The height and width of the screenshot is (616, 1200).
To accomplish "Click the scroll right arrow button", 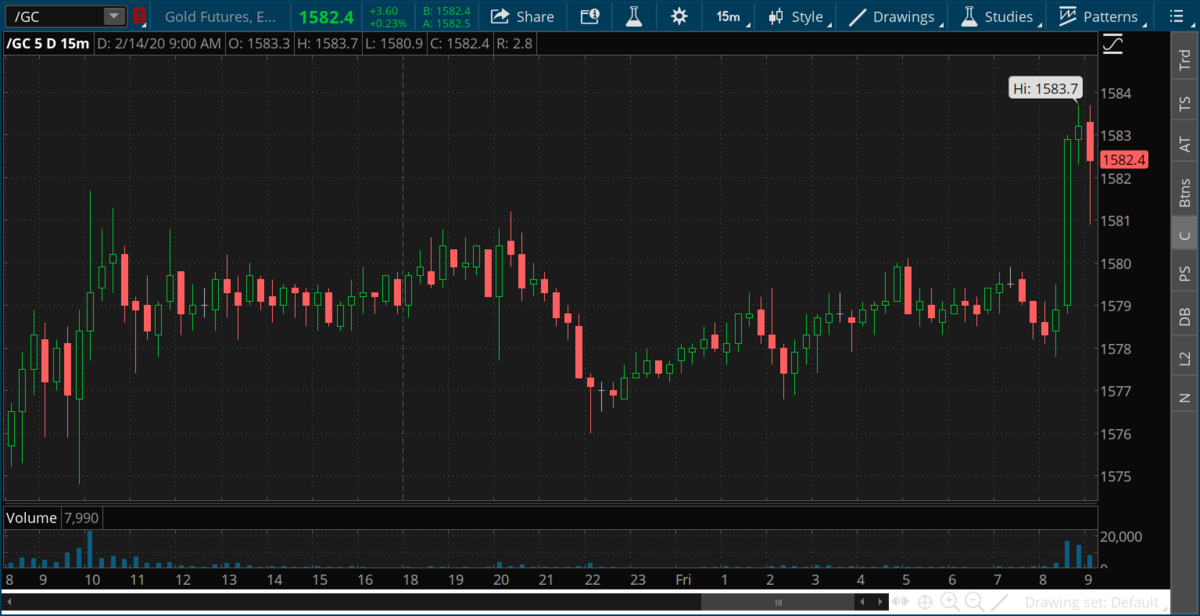I will (x=880, y=602).
